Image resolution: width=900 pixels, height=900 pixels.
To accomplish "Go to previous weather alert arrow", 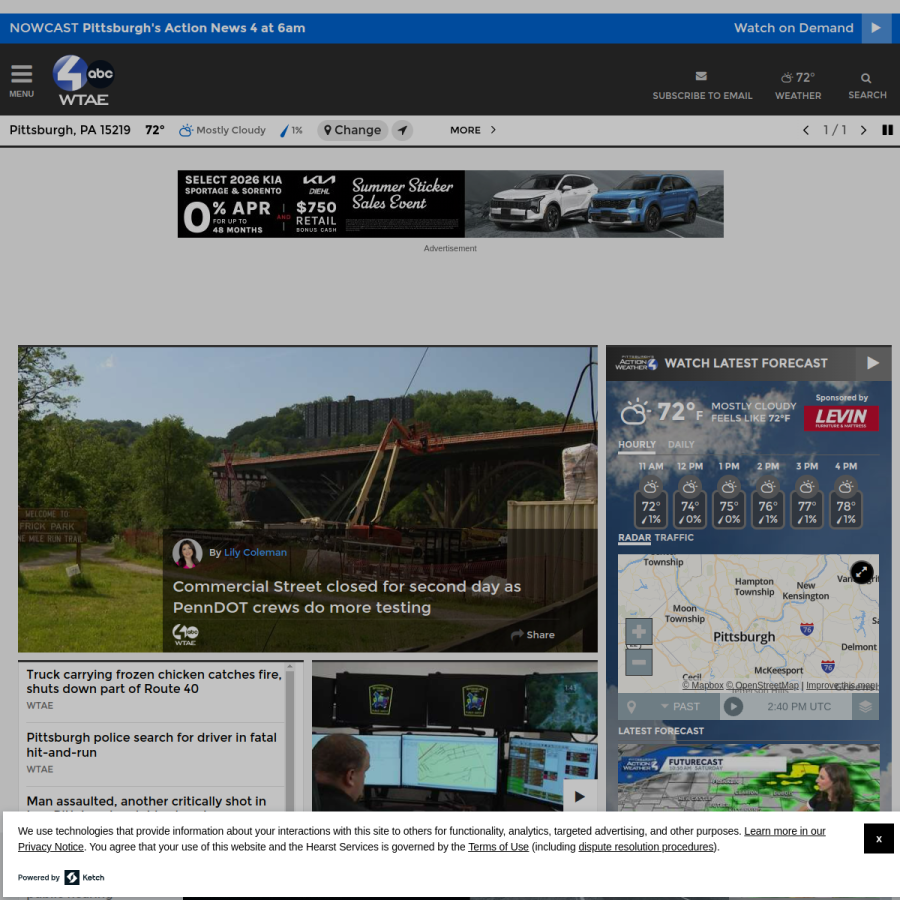I will click(x=805, y=130).
